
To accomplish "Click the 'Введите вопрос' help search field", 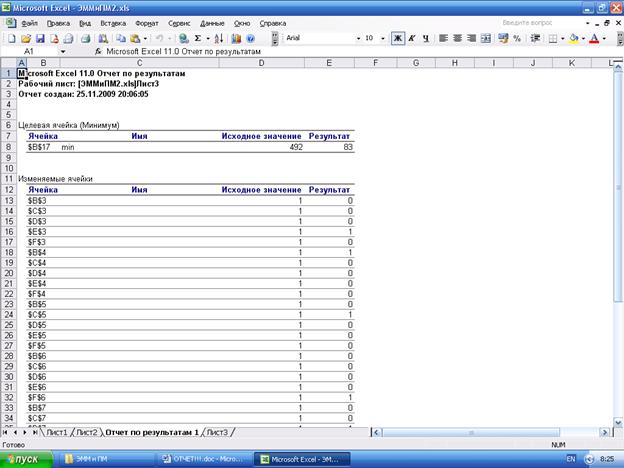I will coord(541,23).
